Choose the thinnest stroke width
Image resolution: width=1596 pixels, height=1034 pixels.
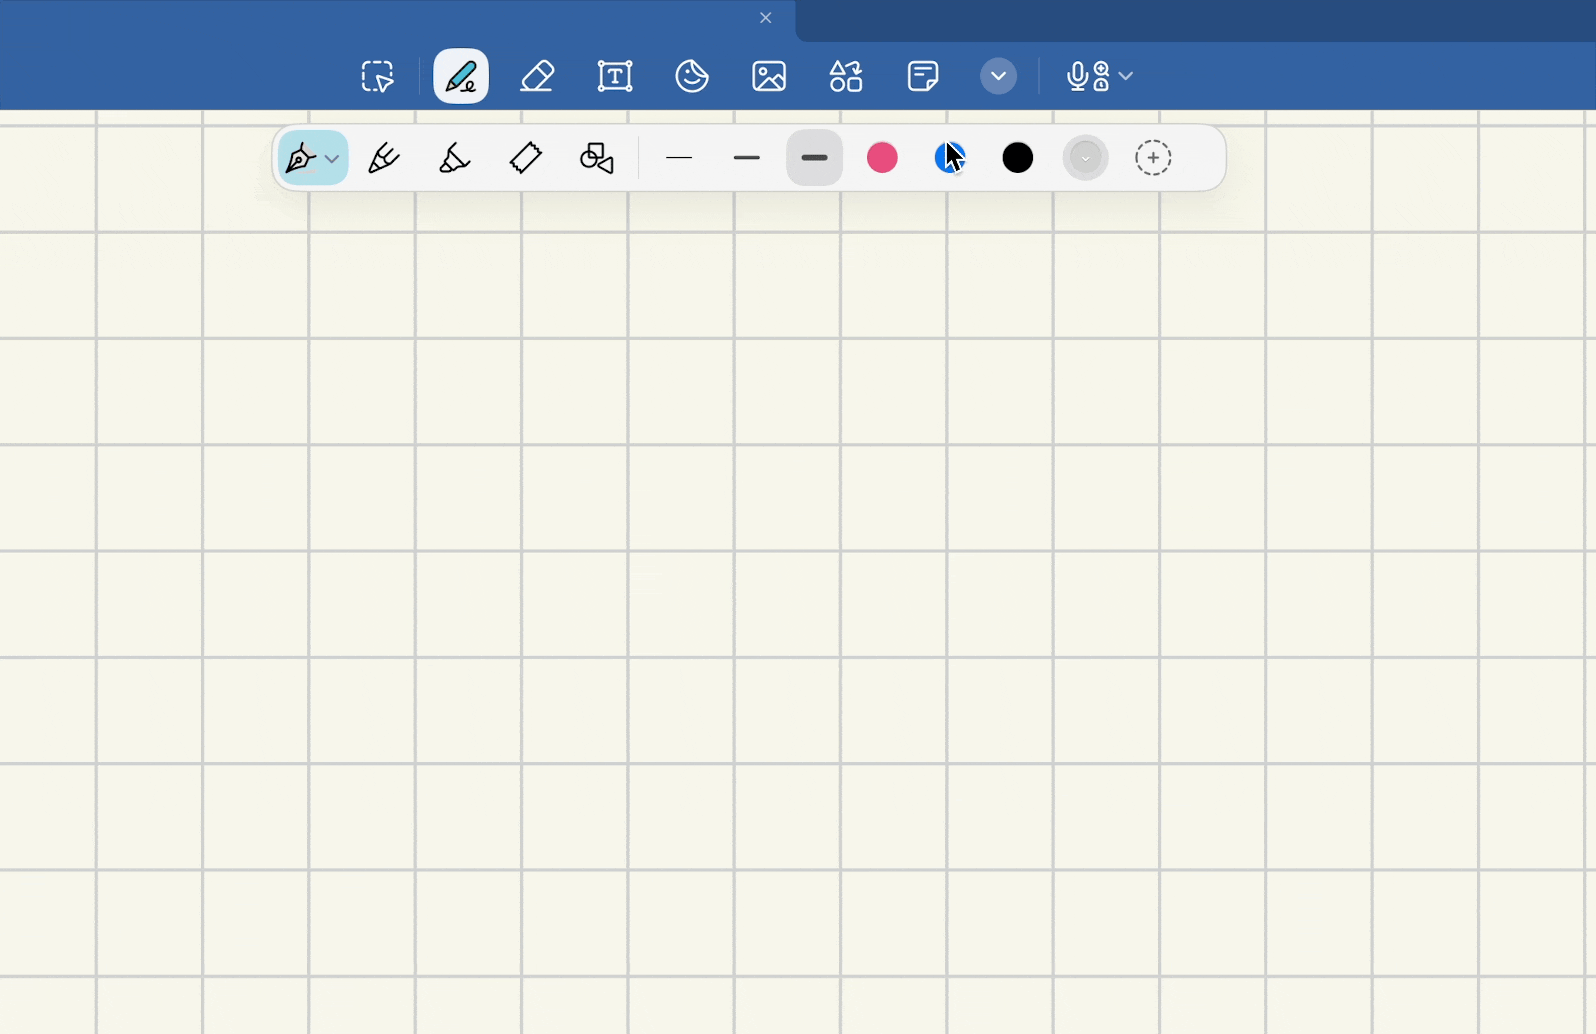pyautogui.click(x=679, y=158)
